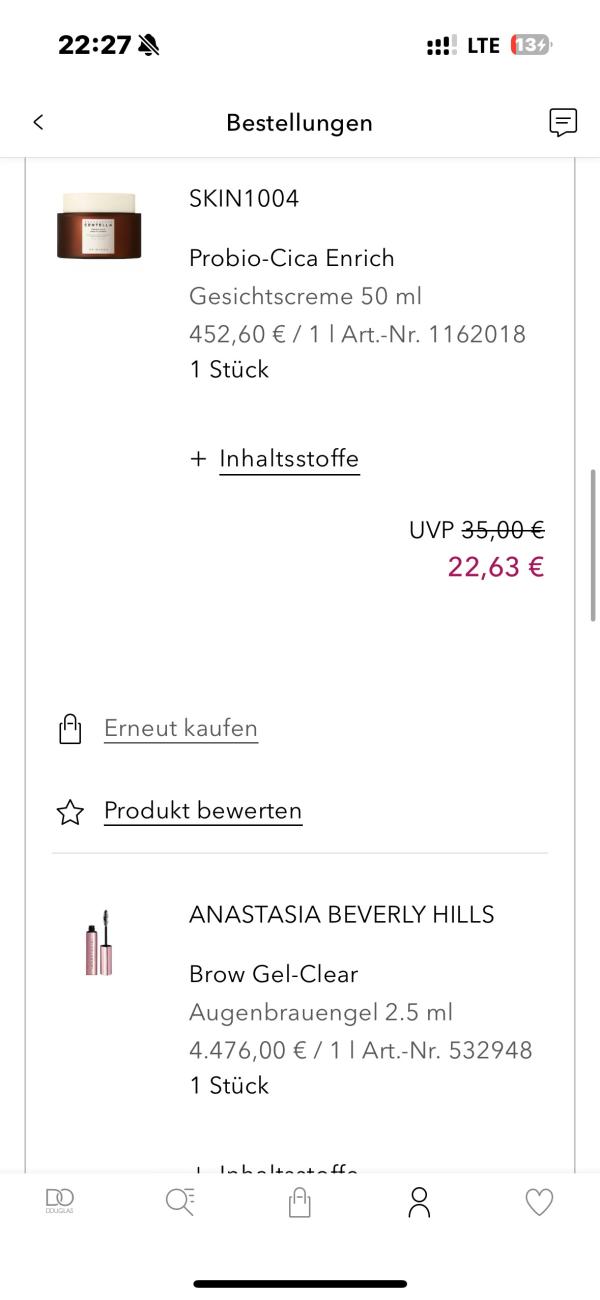Screen dimensions: 600x1300
Task: Tap the Douglas home logo icon
Action: coord(60,1201)
